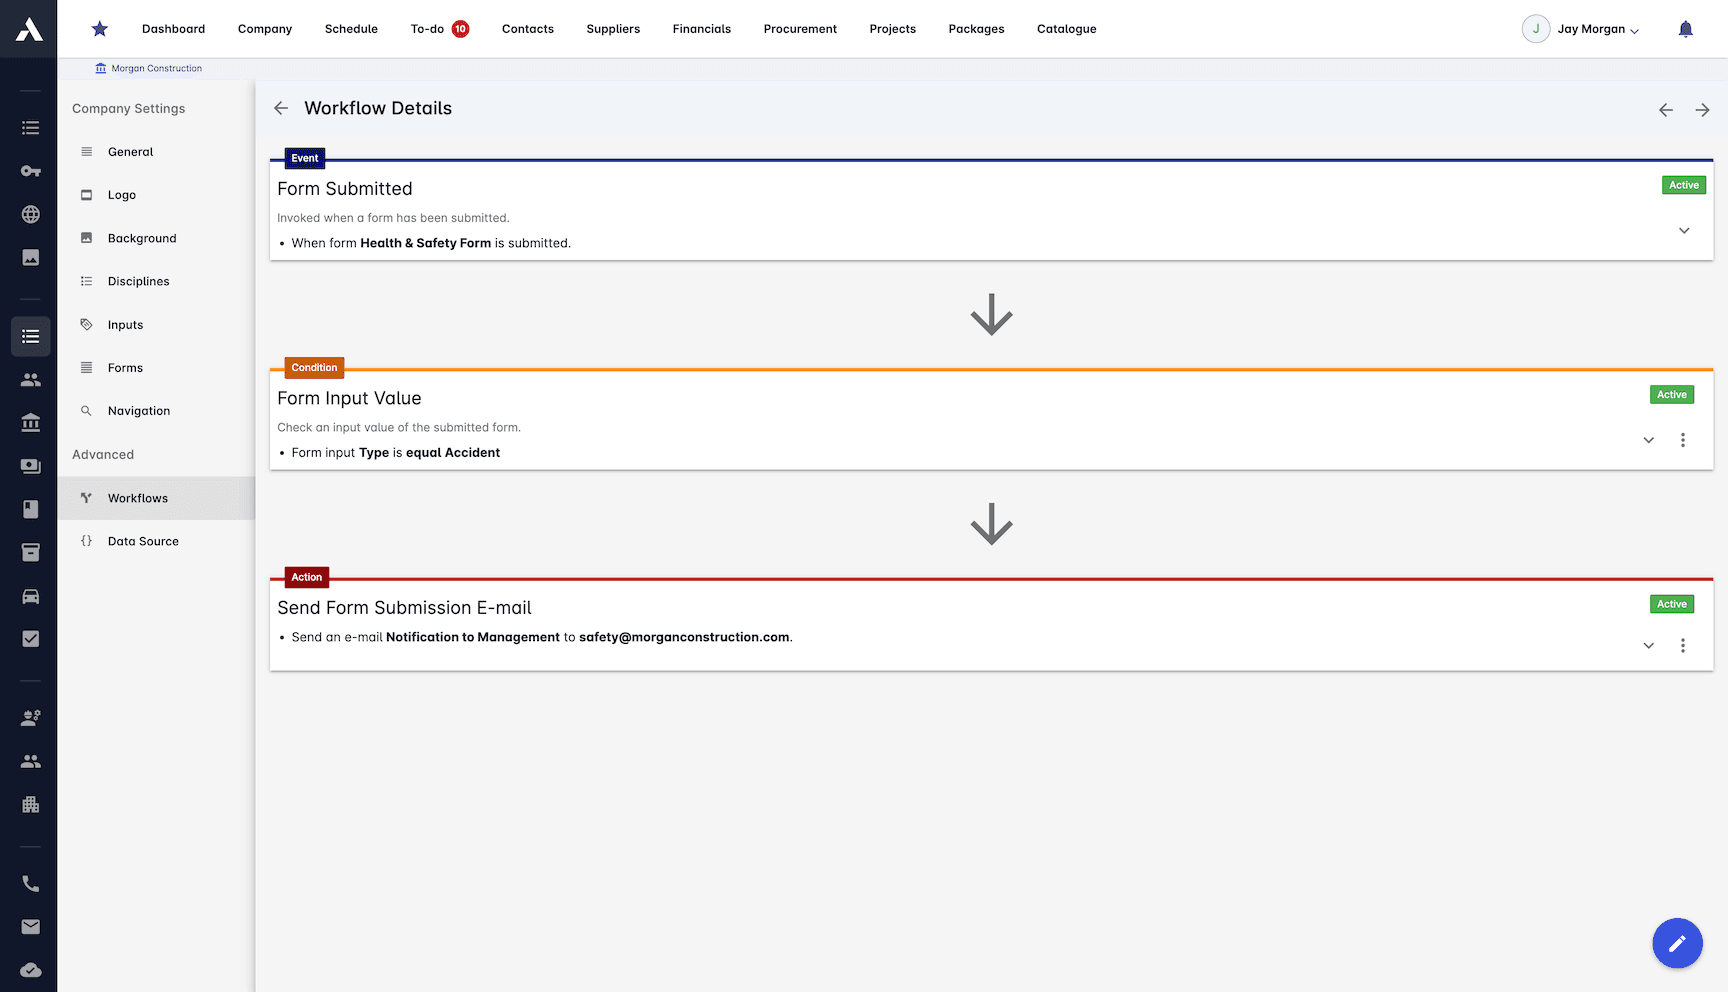Click the Active badge on Form Submitted
Image resolution: width=1728 pixels, height=992 pixels.
coord(1683,185)
